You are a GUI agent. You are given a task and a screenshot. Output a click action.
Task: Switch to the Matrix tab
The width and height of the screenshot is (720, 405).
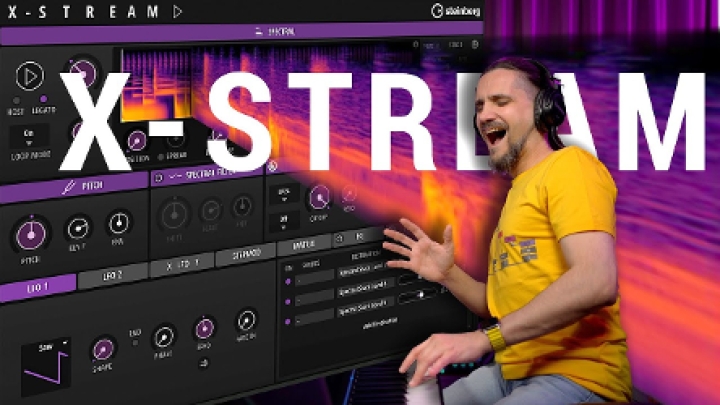(304, 245)
